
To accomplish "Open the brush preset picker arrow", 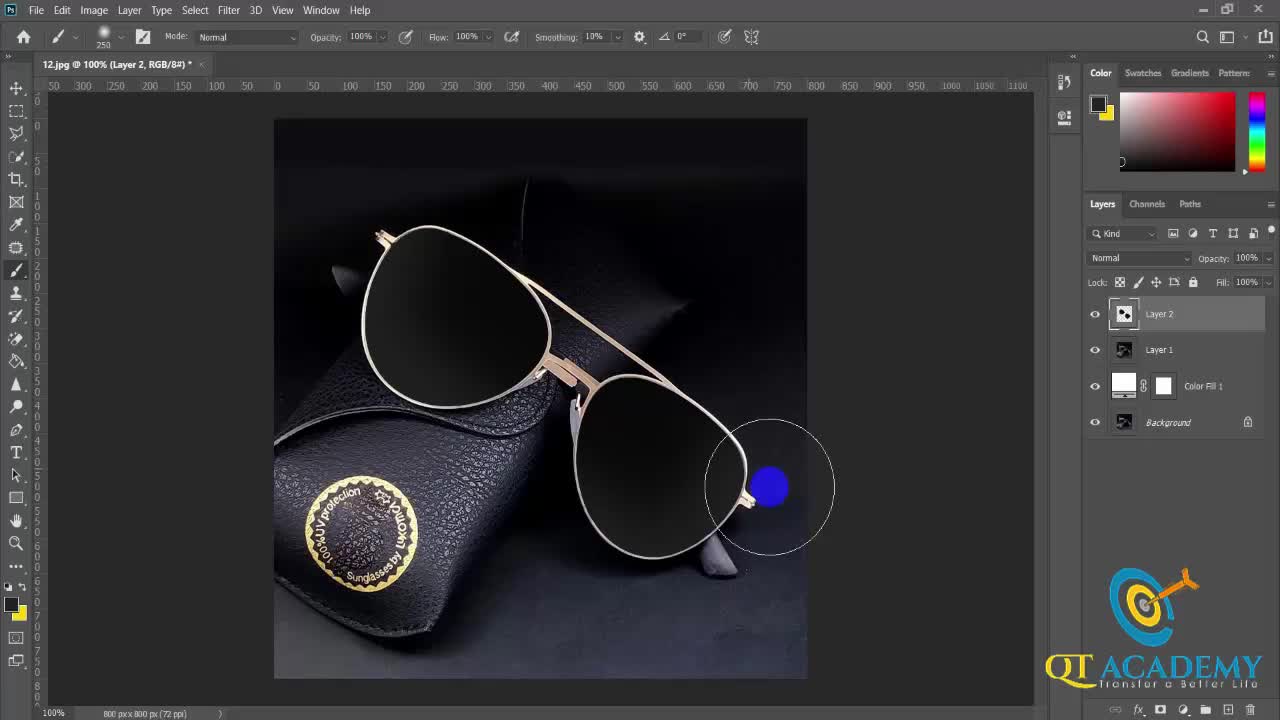I will point(121,37).
